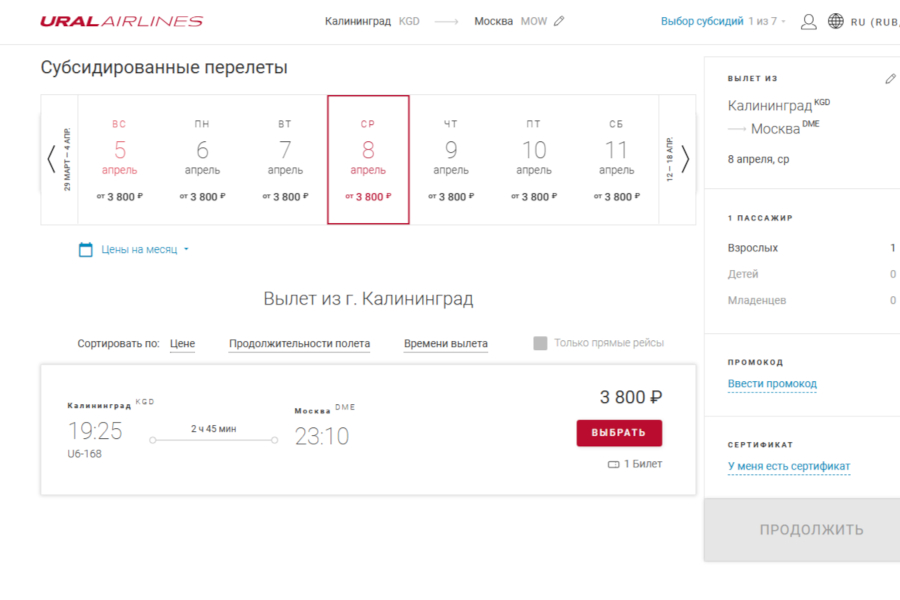Click the globe language icon
Image resolution: width=900 pixels, height=600 pixels.
click(836, 21)
